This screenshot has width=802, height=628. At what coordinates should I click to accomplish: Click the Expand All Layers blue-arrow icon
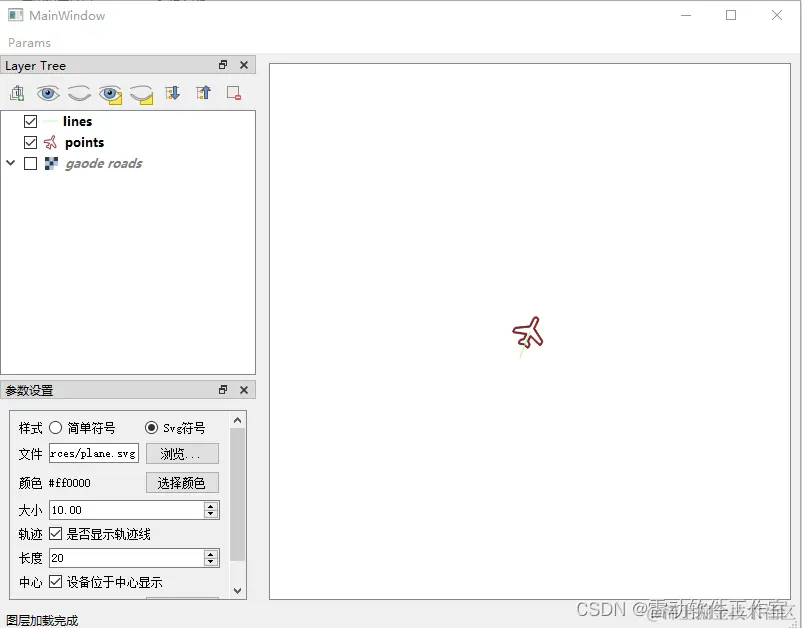(x=172, y=92)
